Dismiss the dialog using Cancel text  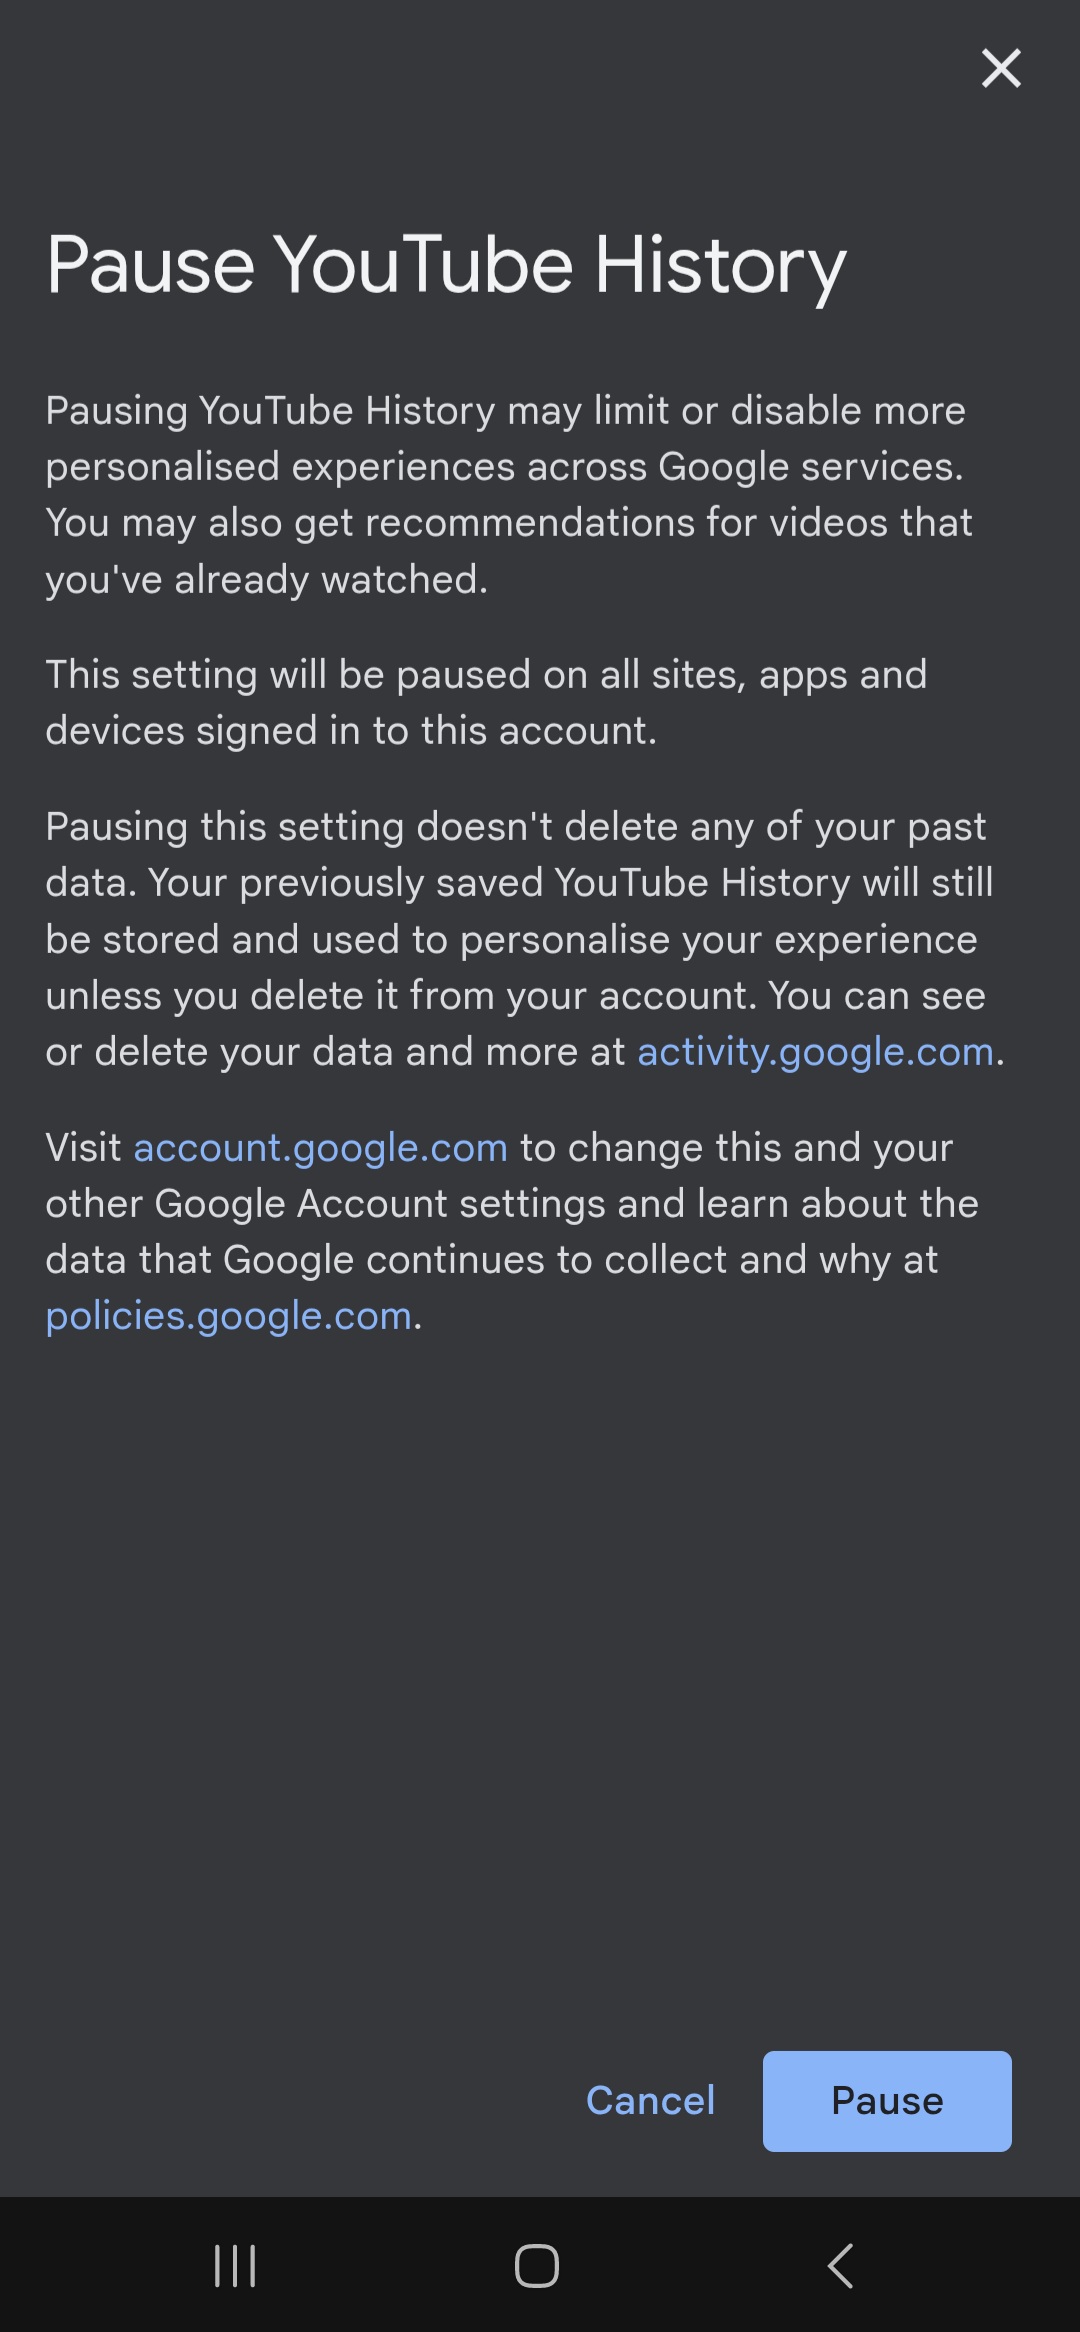651,2100
